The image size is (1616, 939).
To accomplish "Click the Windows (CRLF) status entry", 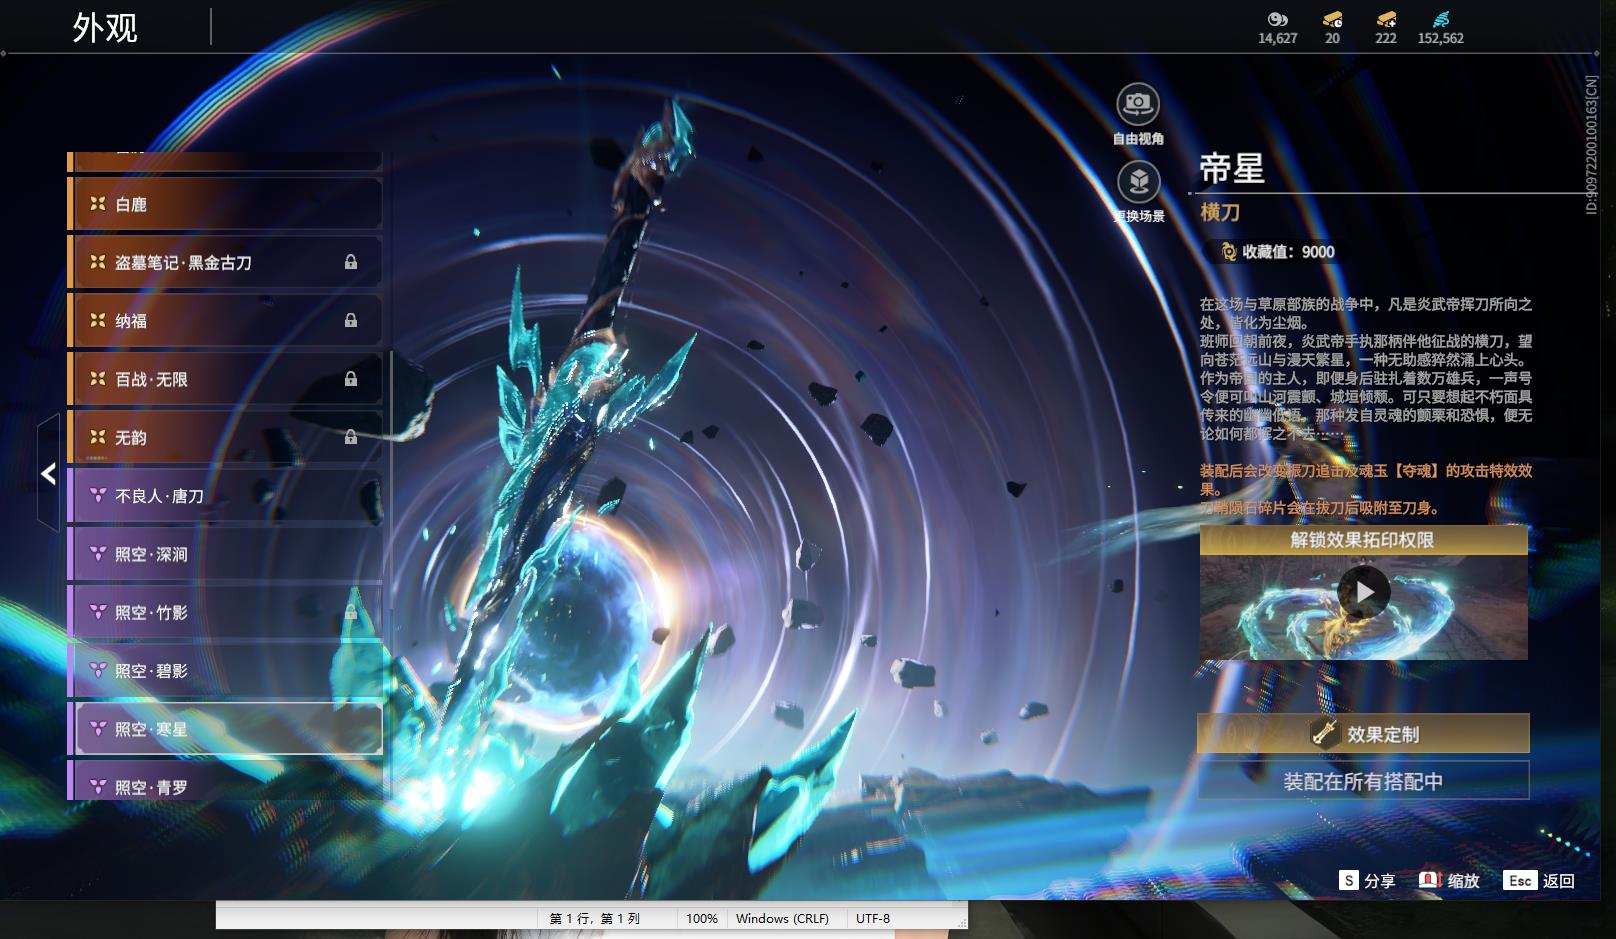I will point(782,918).
